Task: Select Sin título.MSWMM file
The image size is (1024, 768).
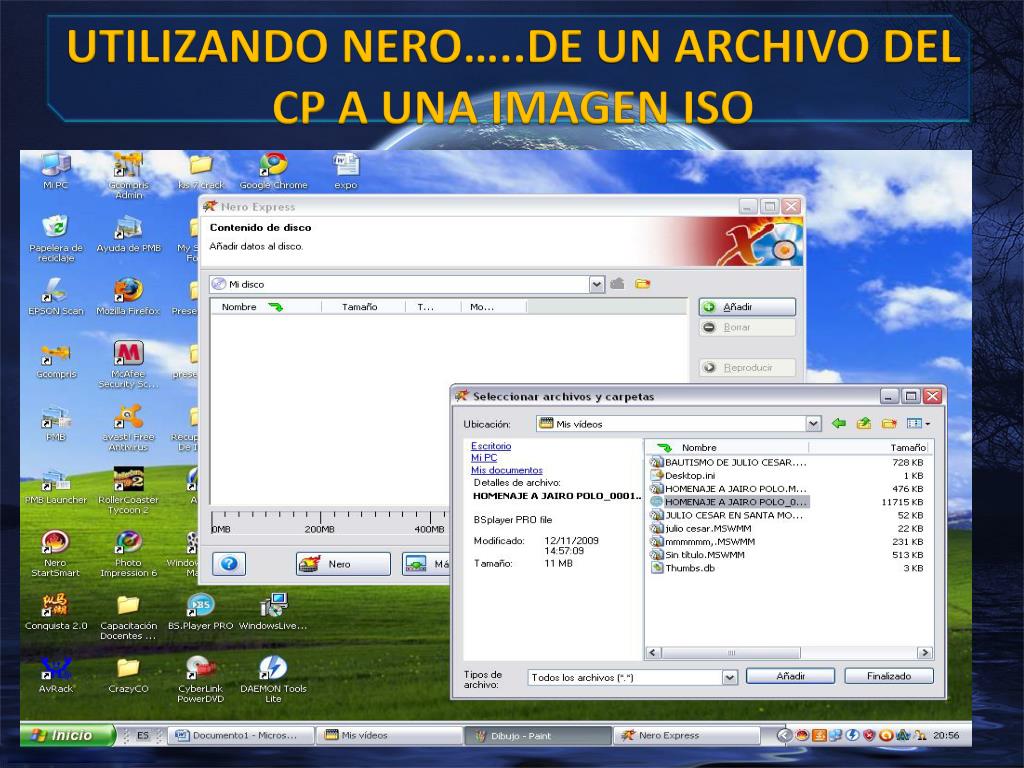Action: 787,555
